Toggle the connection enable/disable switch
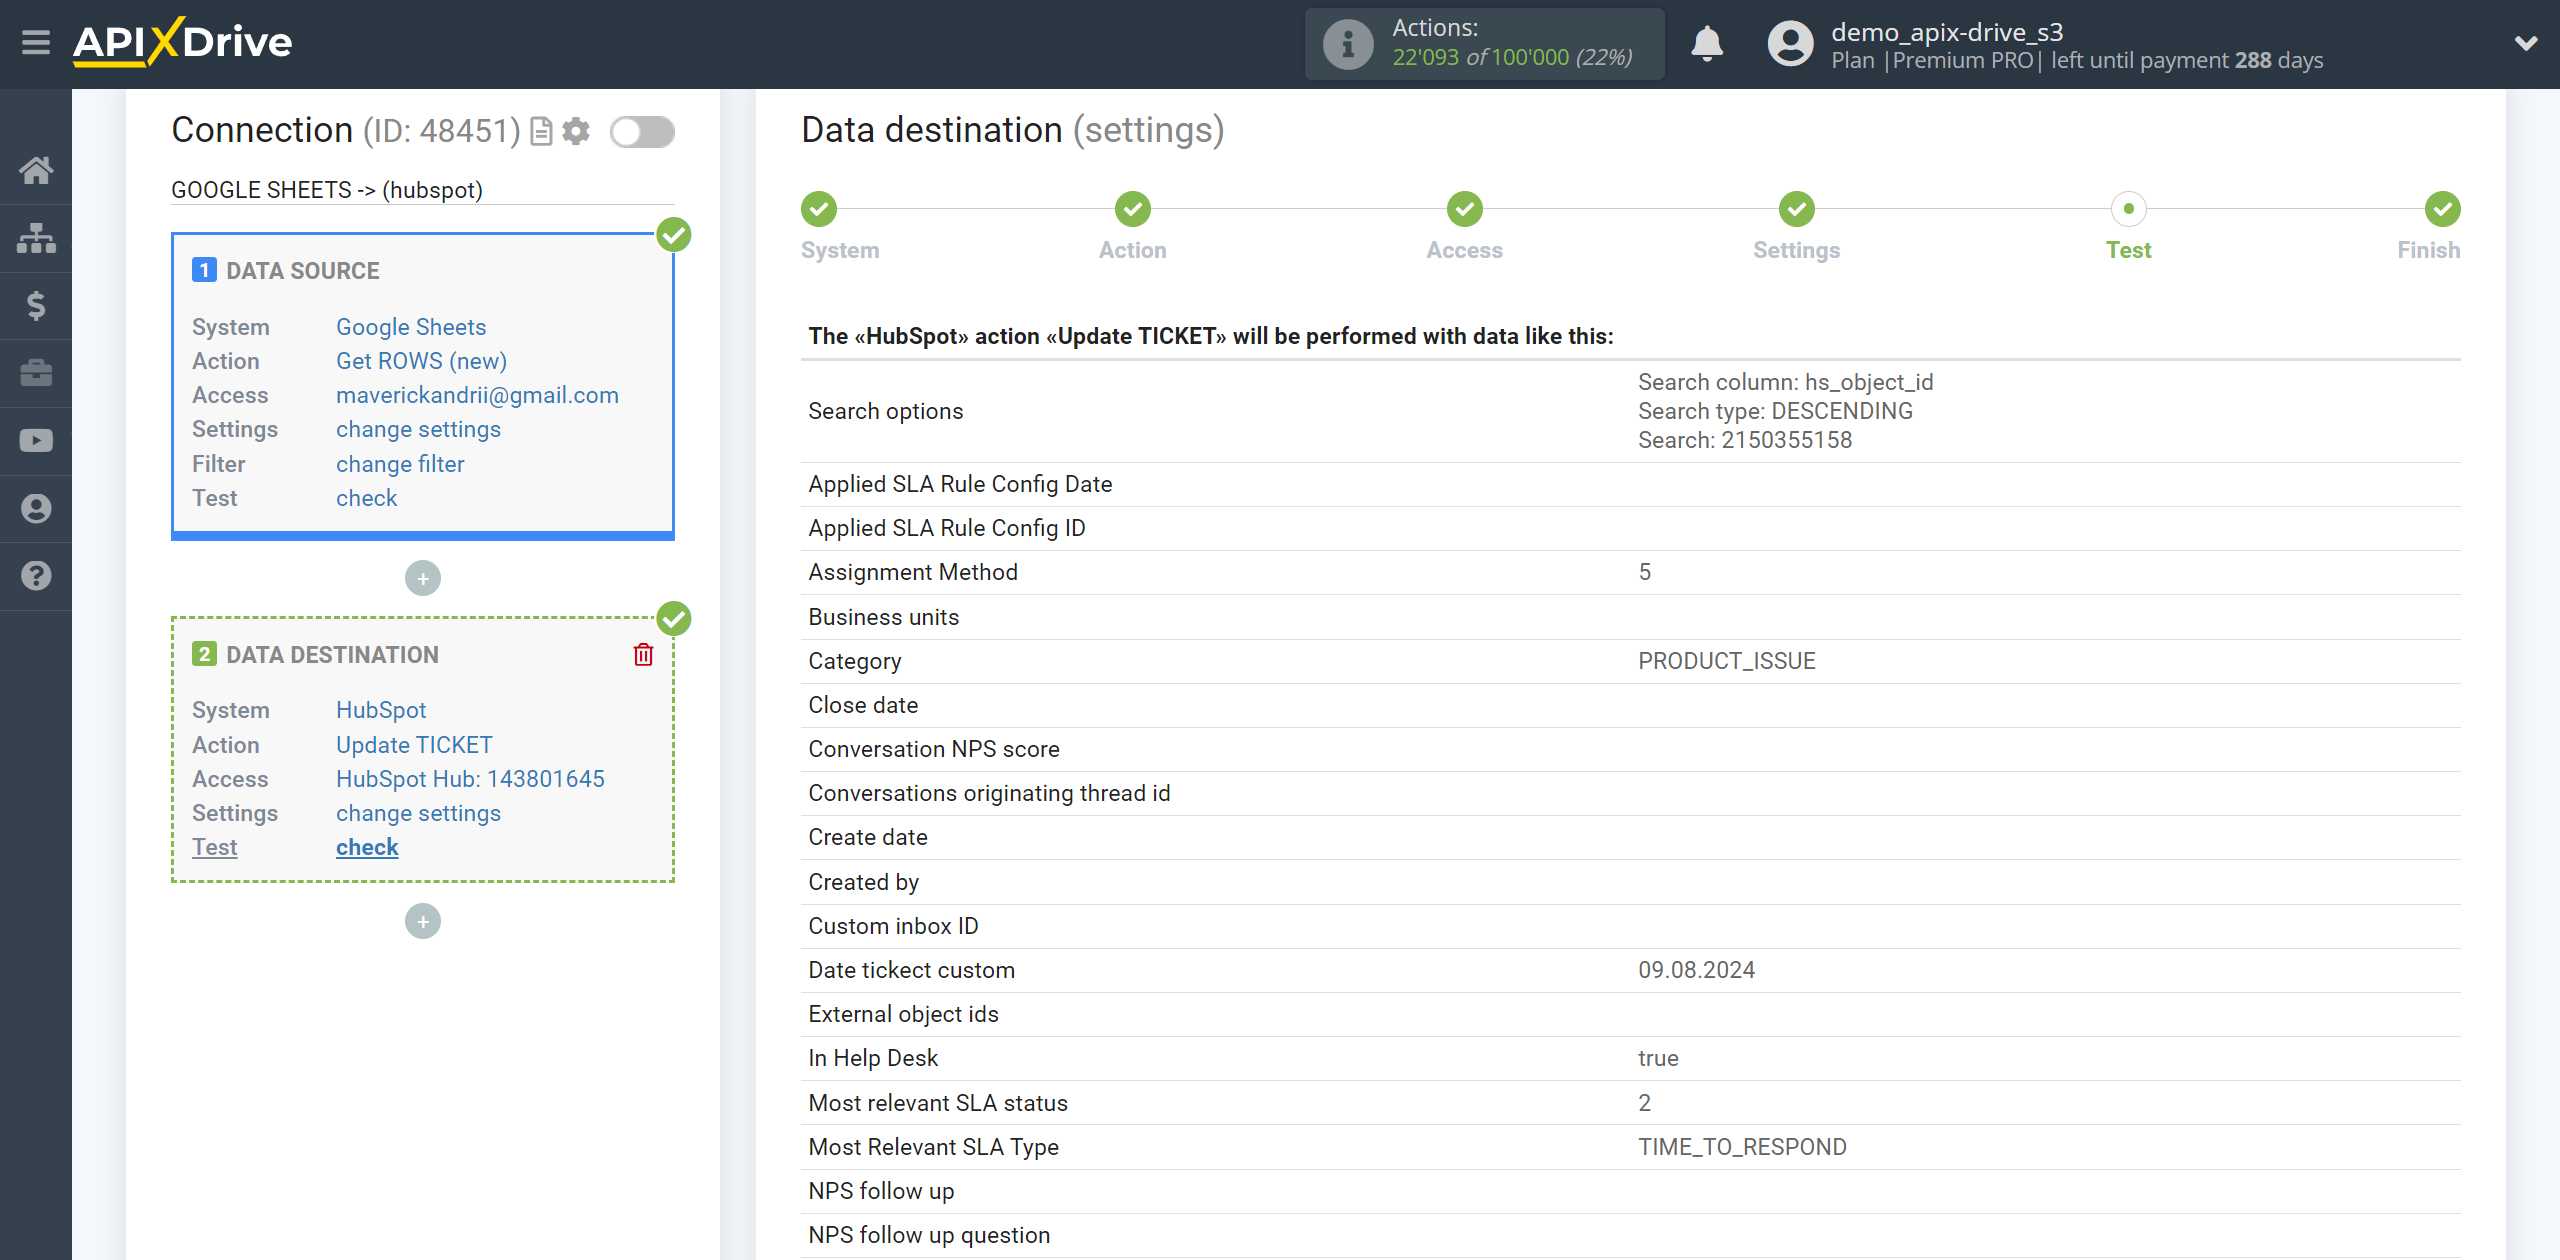 [x=643, y=134]
